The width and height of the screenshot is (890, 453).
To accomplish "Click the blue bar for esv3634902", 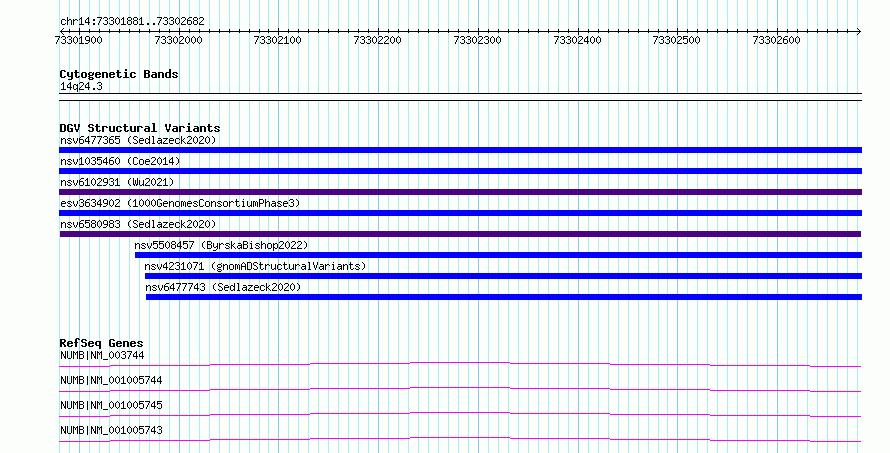I will [460, 213].
